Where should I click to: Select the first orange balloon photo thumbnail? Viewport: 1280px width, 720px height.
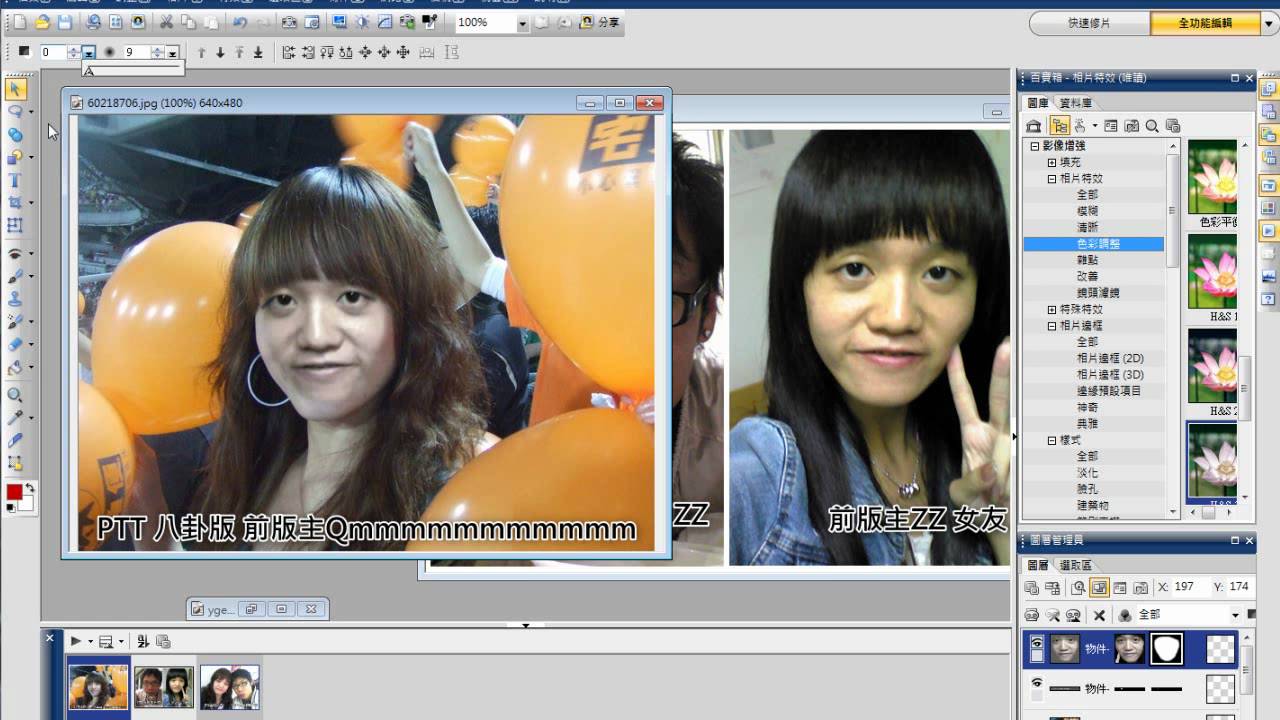98,687
